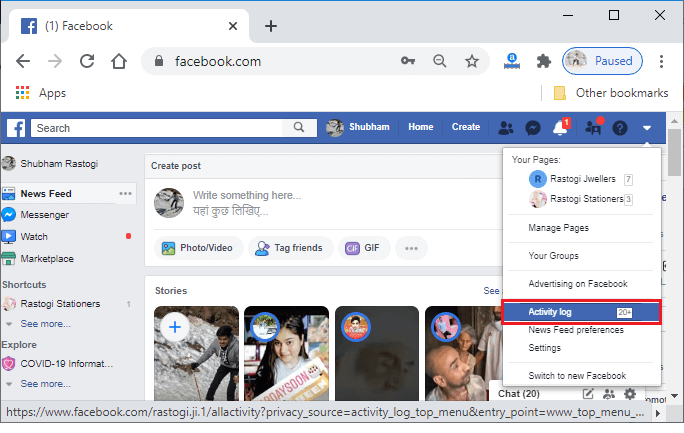Click the blue extension icon beside the puzzle icon
Viewport: 684px width, 433px height.
coord(512,61)
